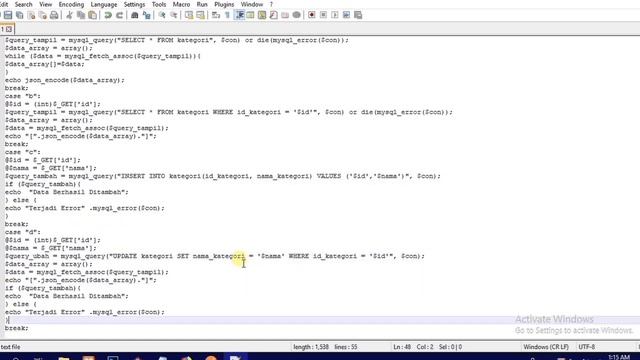Toggle the Document Map icon
This screenshot has height=360, width=640.
(x=262, y=15)
